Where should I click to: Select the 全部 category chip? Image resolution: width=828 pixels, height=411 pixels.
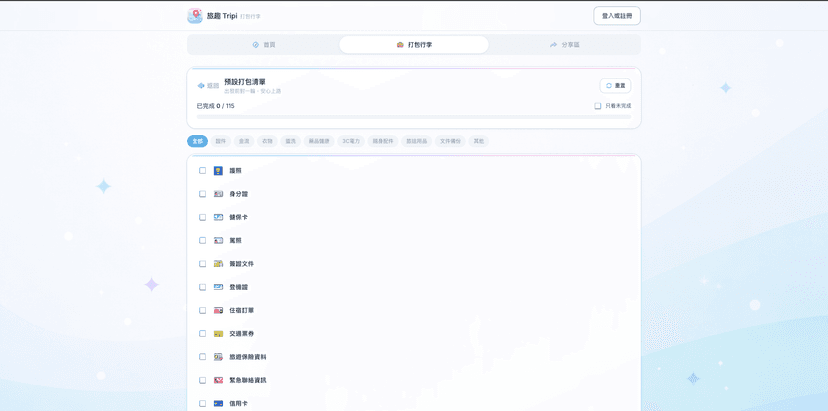pyautogui.click(x=197, y=141)
